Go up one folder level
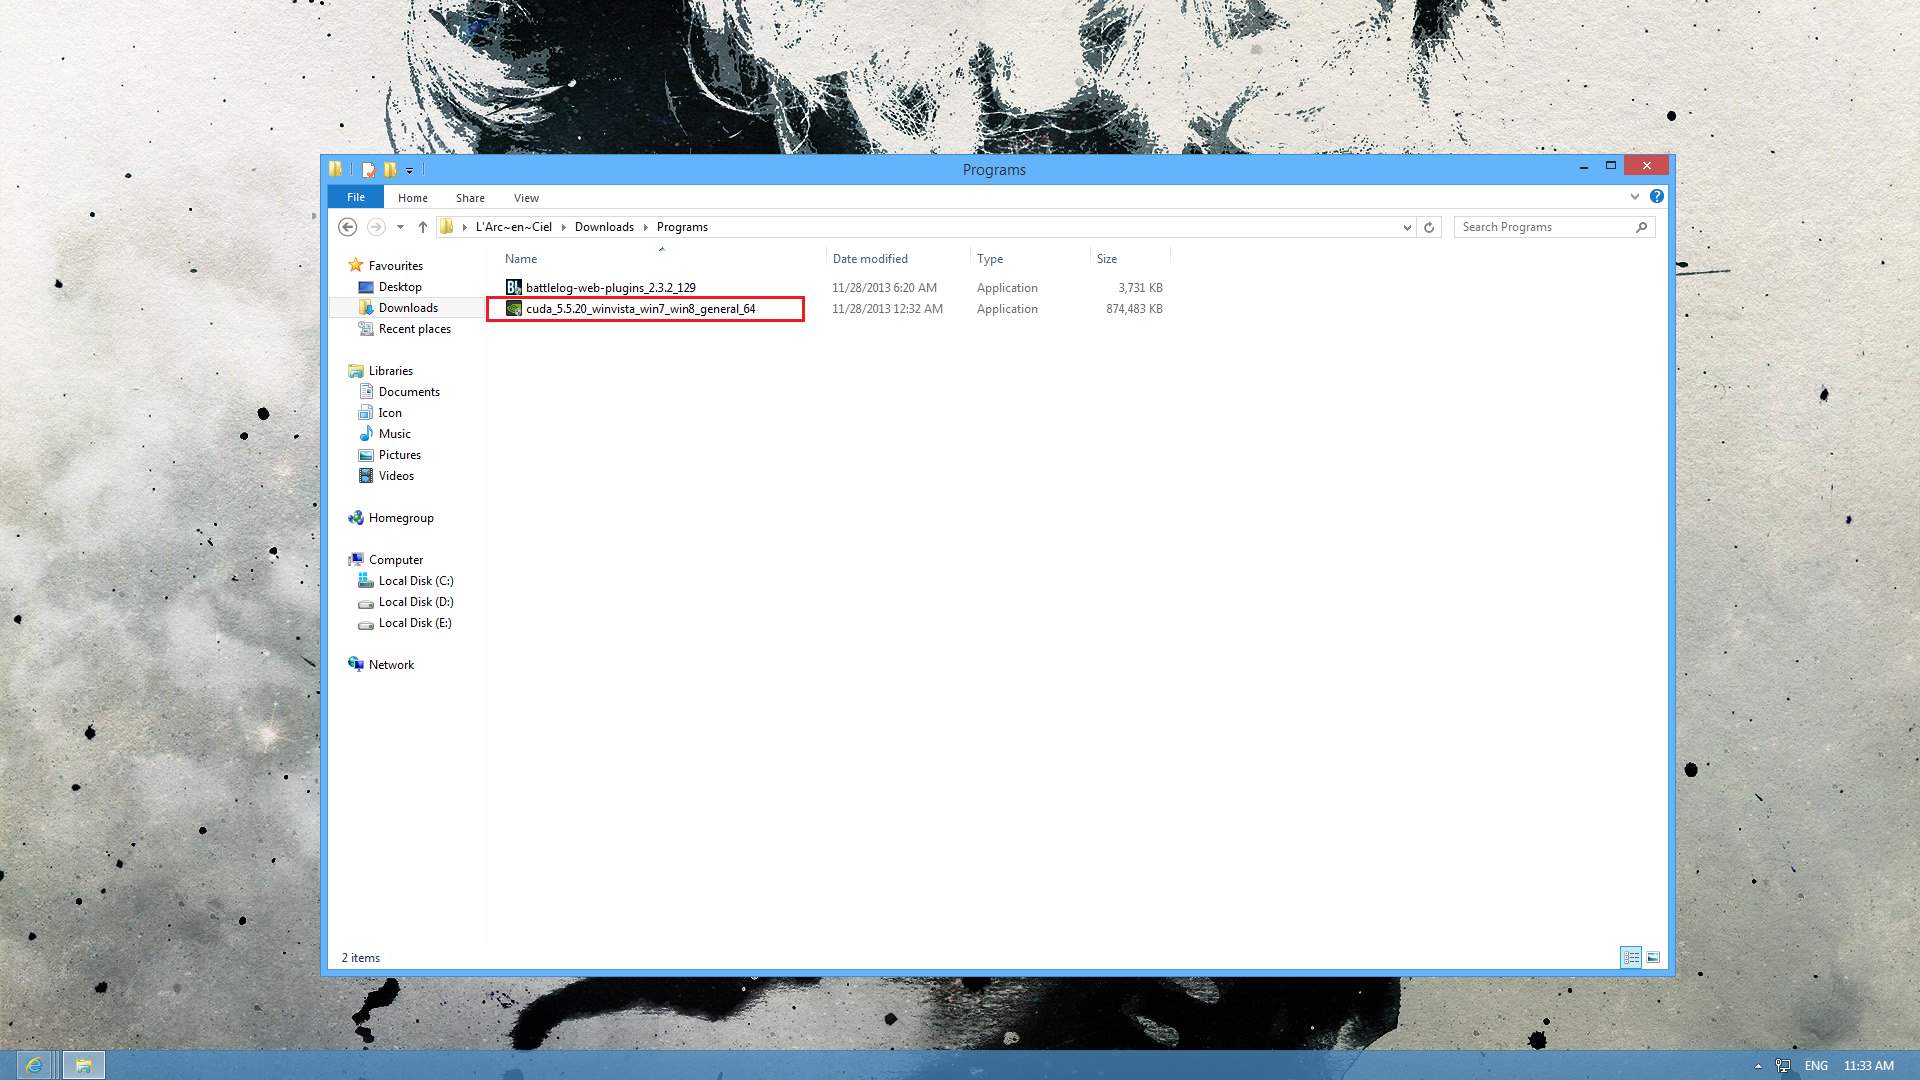The height and width of the screenshot is (1080, 1920). [x=423, y=227]
